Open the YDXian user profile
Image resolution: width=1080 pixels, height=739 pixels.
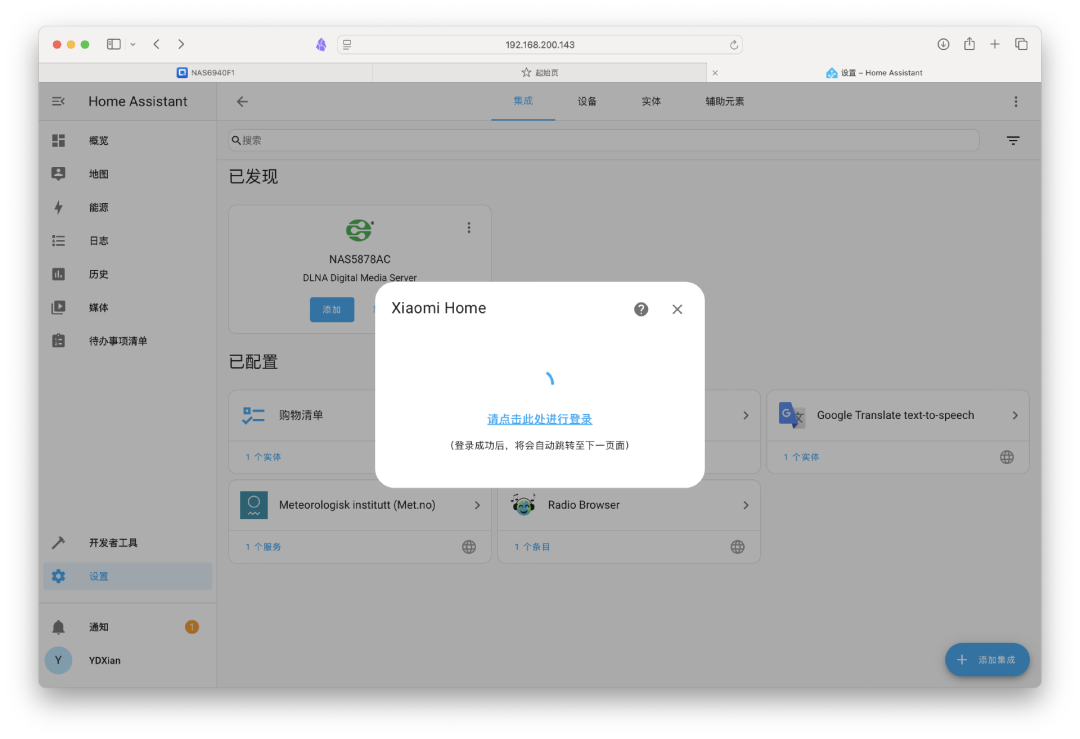104,660
